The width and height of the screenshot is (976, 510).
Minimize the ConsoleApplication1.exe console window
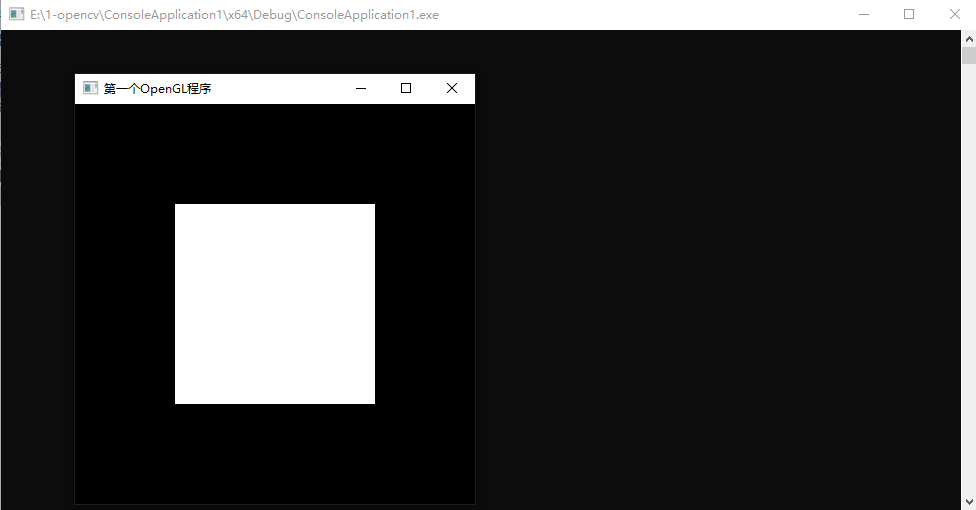pos(863,14)
